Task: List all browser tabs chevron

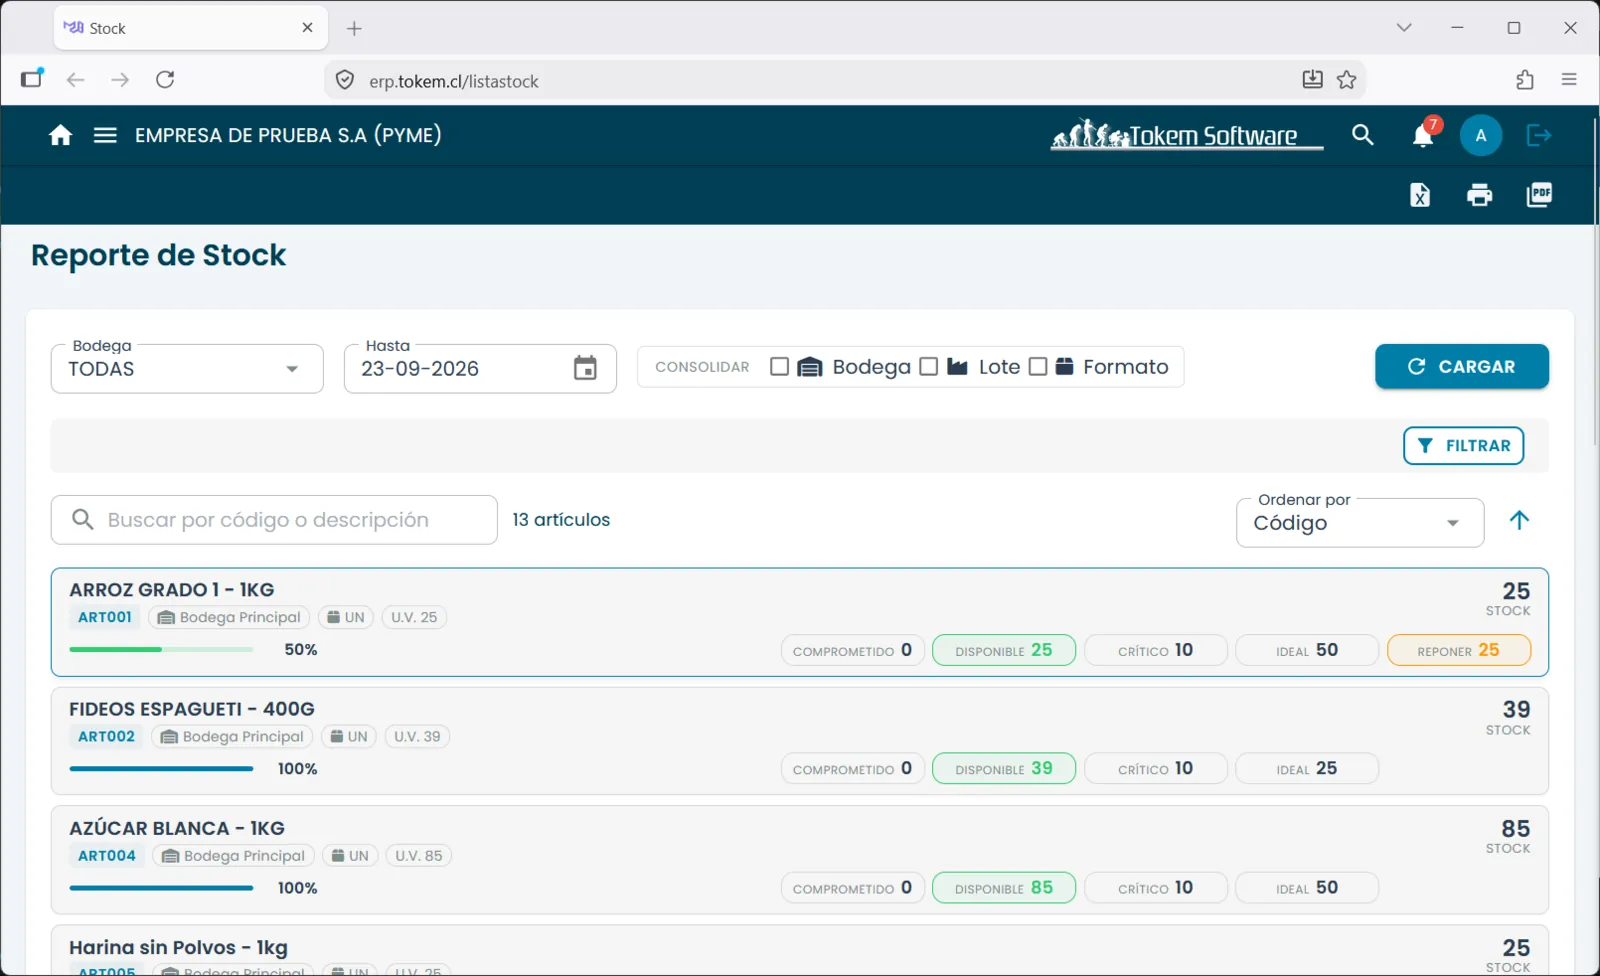Action: click(1404, 28)
